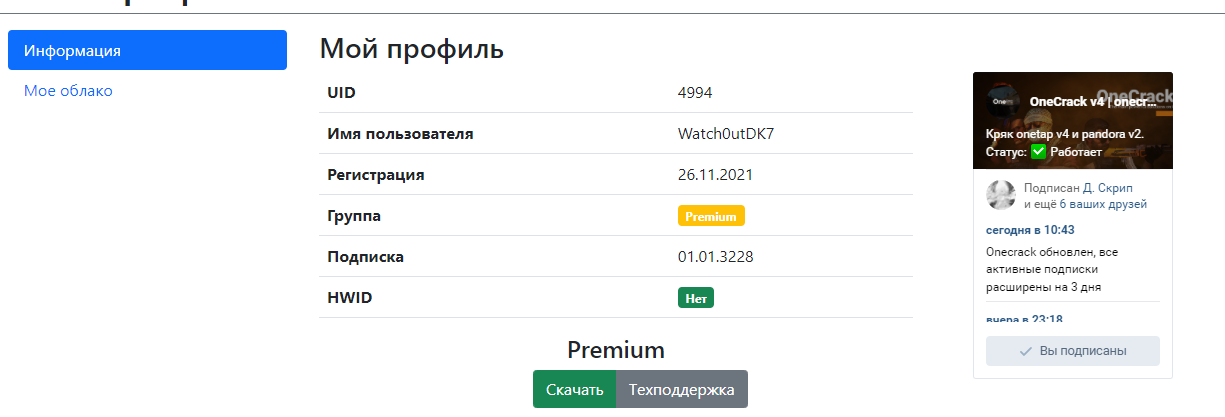Click the 6 ваших друзей link
The width and height of the screenshot is (1225, 417).
click(x=1103, y=204)
